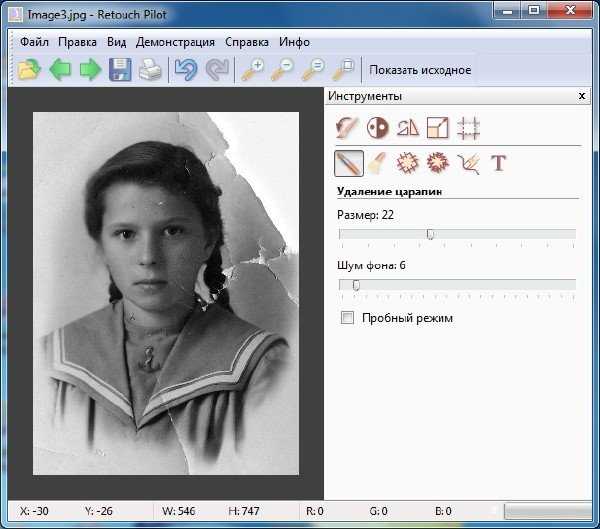The width and height of the screenshot is (600, 529).
Task: Open the Справка menu
Action: (x=247, y=42)
